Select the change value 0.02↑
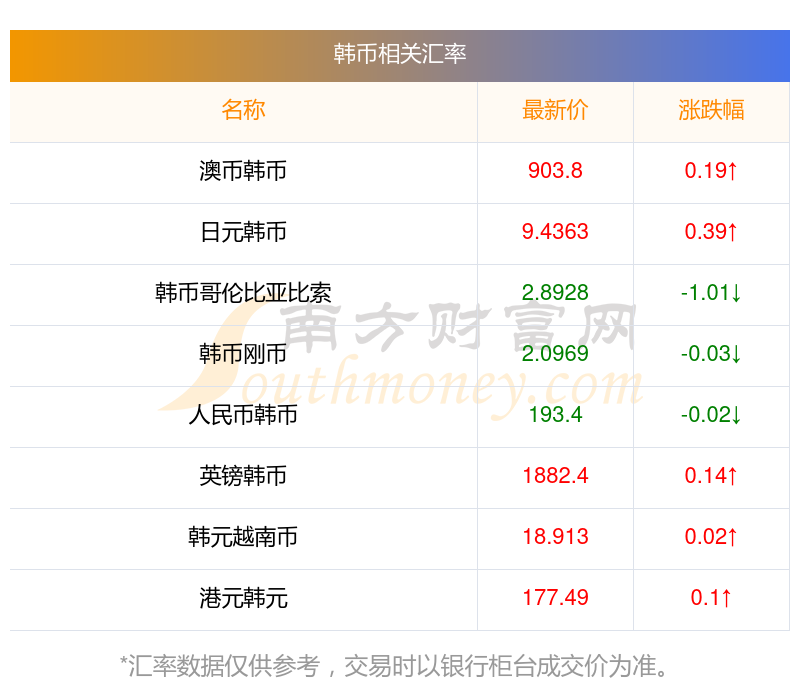The height and width of the screenshot is (698, 800). tap(711, 537)
